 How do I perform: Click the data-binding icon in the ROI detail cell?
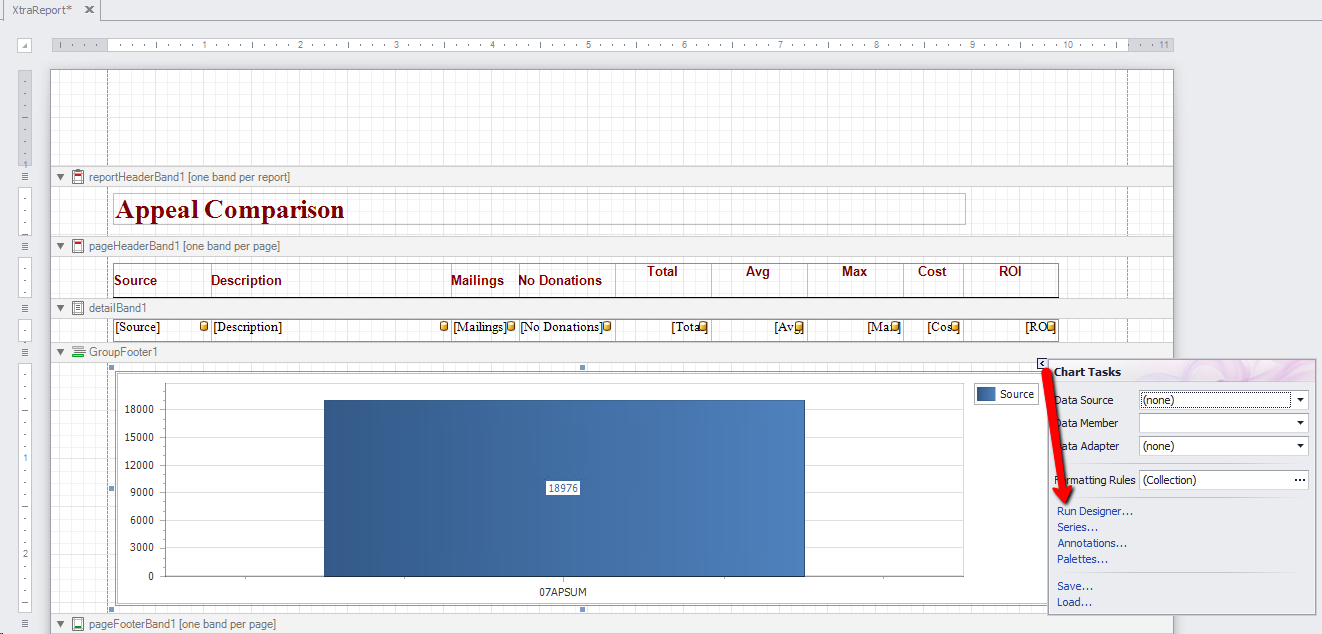point(1051,327)
